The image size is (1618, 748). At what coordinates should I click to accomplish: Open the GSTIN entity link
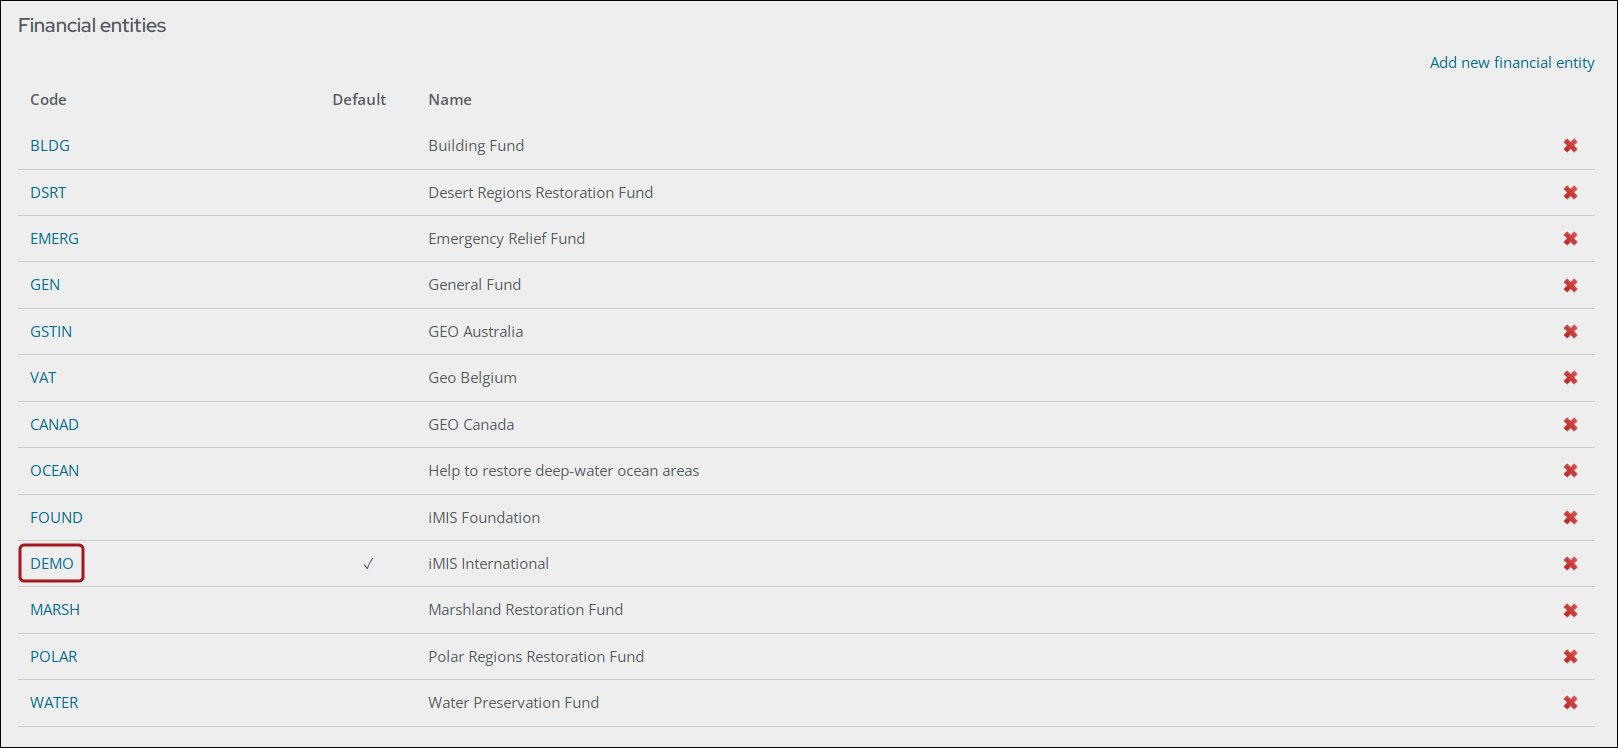[x=51, y=331]
